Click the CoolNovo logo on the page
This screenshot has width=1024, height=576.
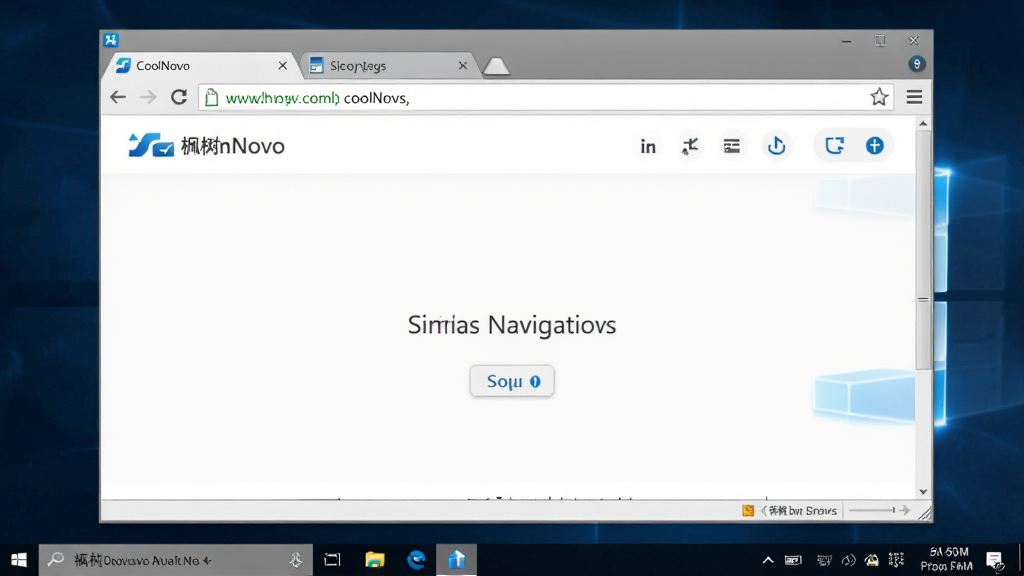pos(206,146)
